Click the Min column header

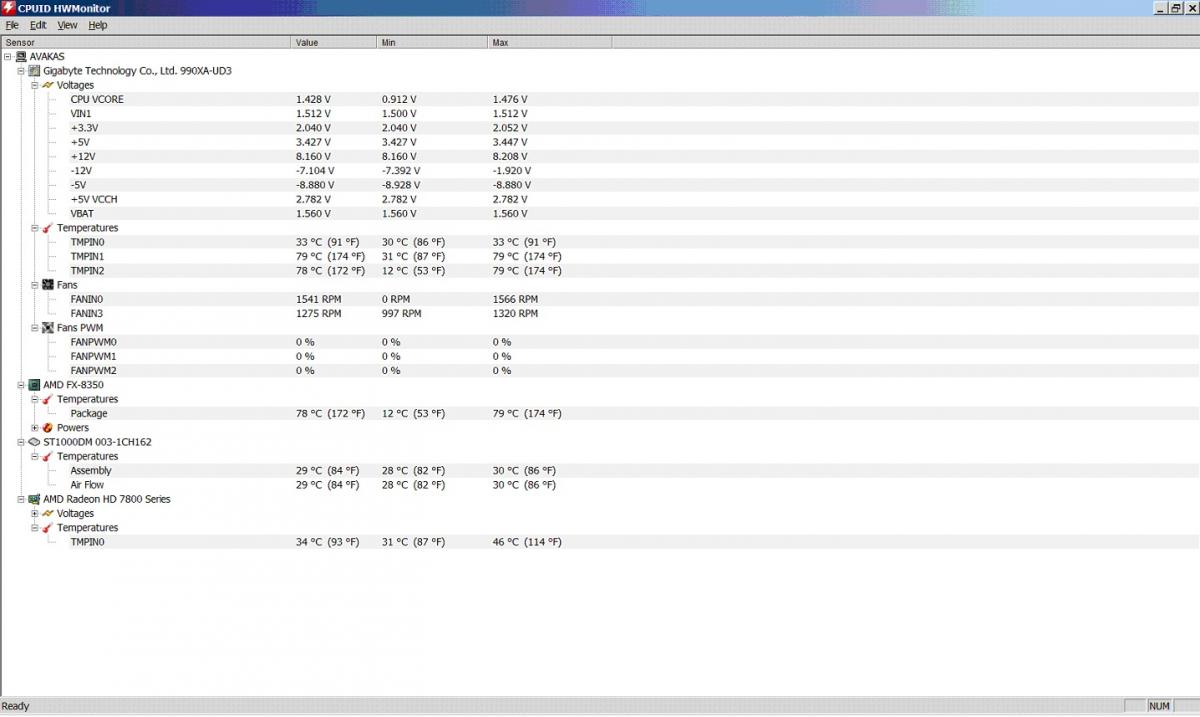(x=433, y=43)
